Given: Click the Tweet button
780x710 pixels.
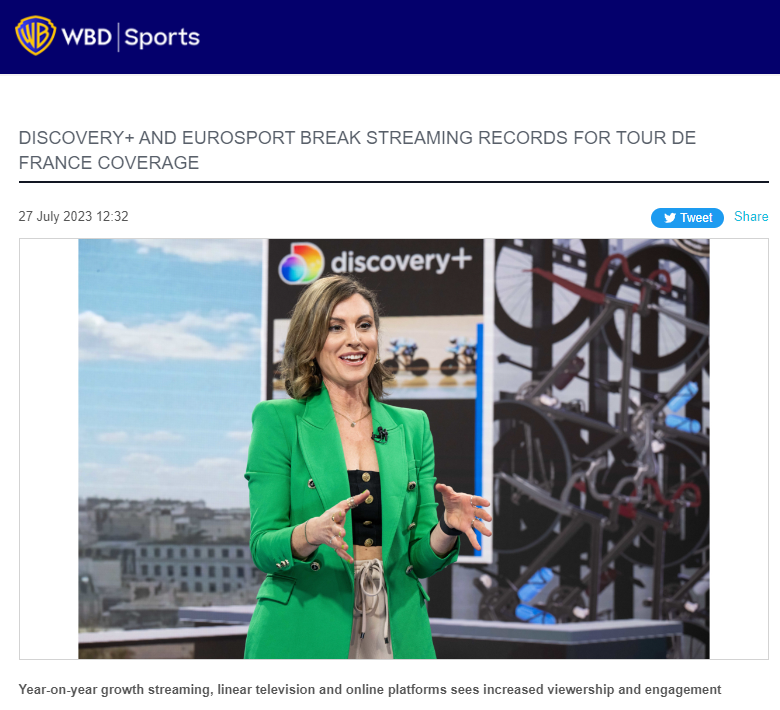Looking at the screenshot, I should coord(687,218).
